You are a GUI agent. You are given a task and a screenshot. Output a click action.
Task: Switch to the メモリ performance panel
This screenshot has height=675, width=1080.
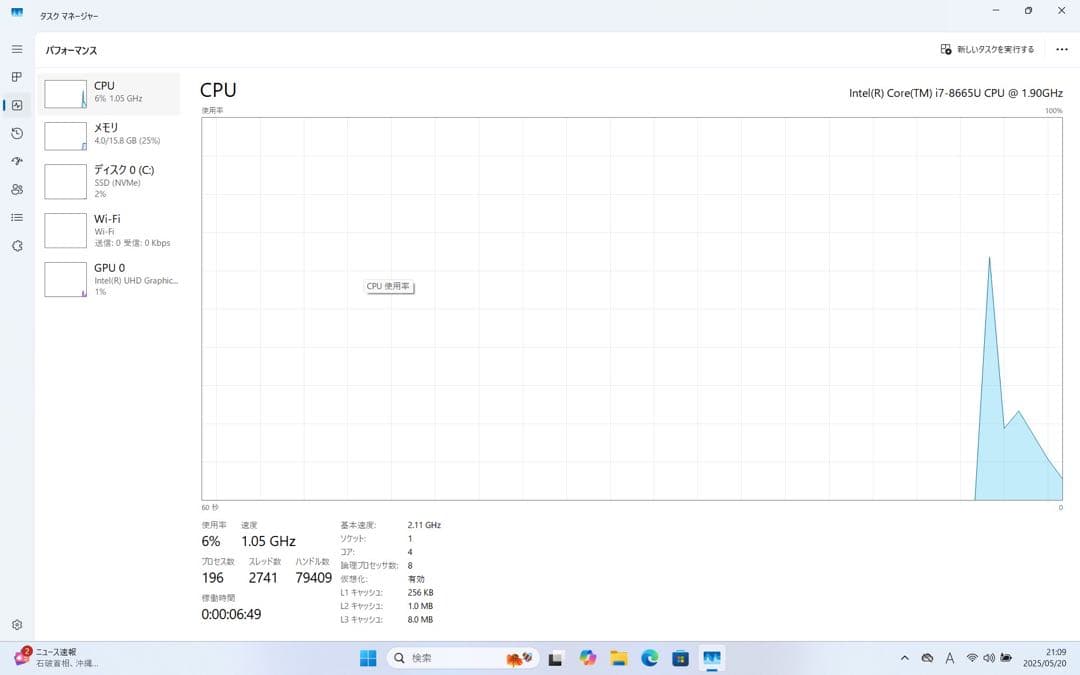pos(110,135)
